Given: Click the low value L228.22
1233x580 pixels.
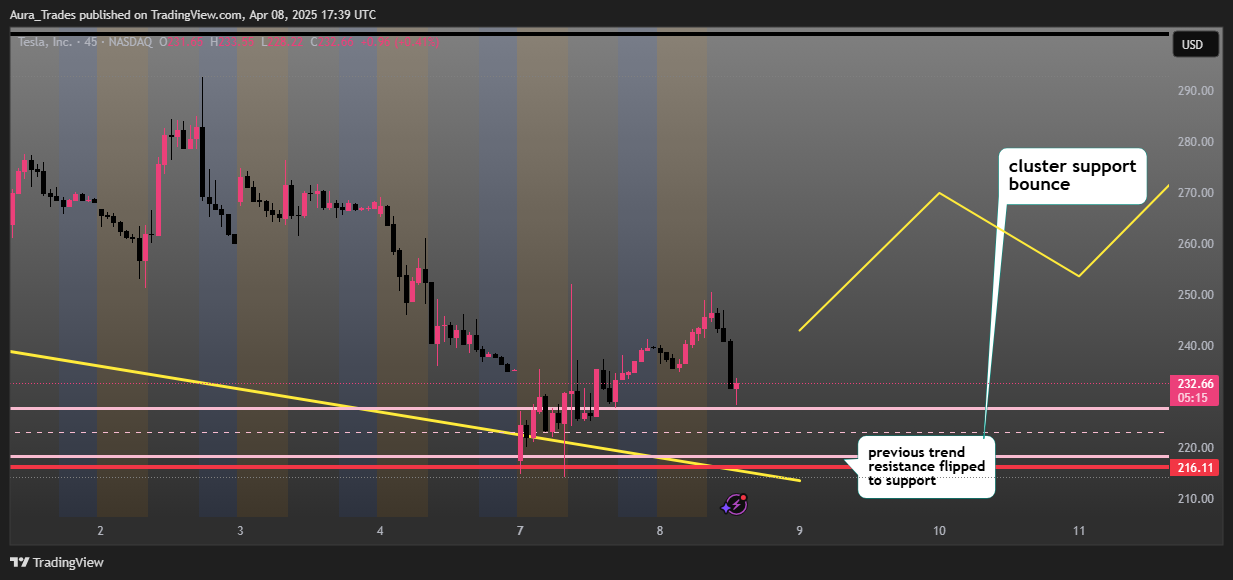Looking at the screenshot, I should point(282,42).
